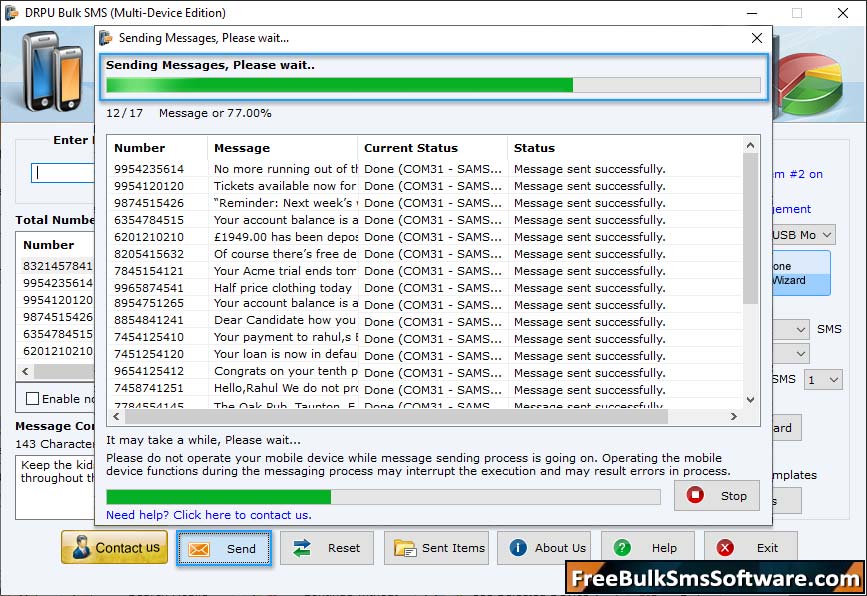
Task: Click the table scroll down arrow
Action: click(x=750, y=400)
